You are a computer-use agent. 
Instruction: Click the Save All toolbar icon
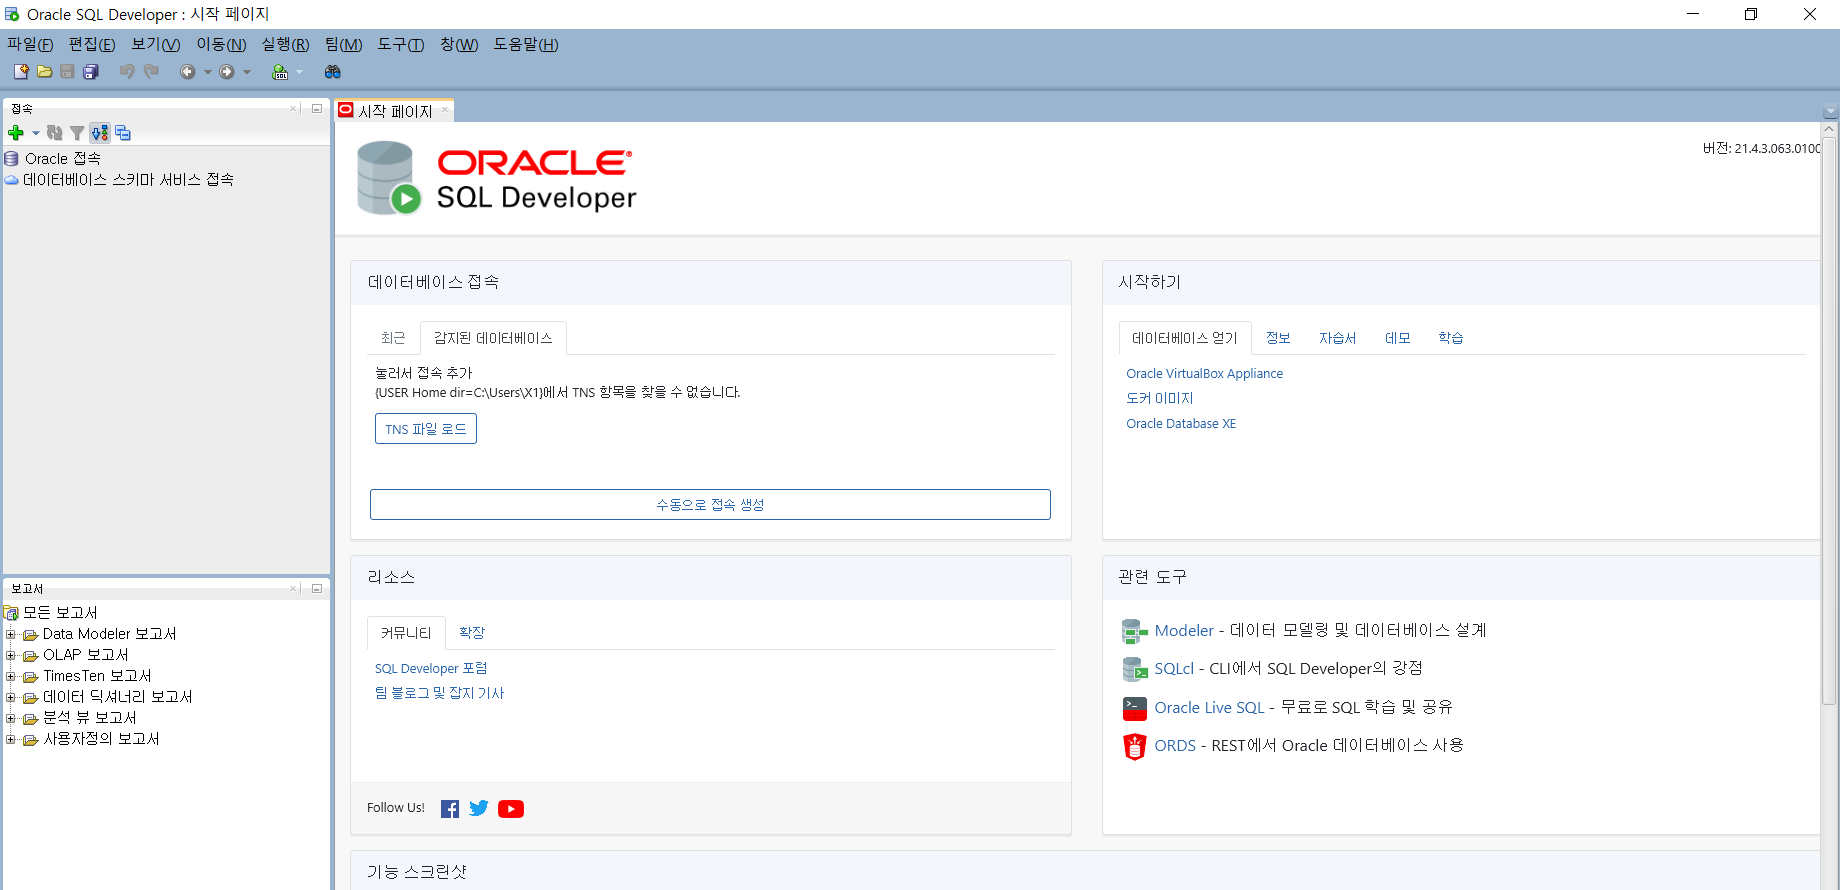coord(91,72)
